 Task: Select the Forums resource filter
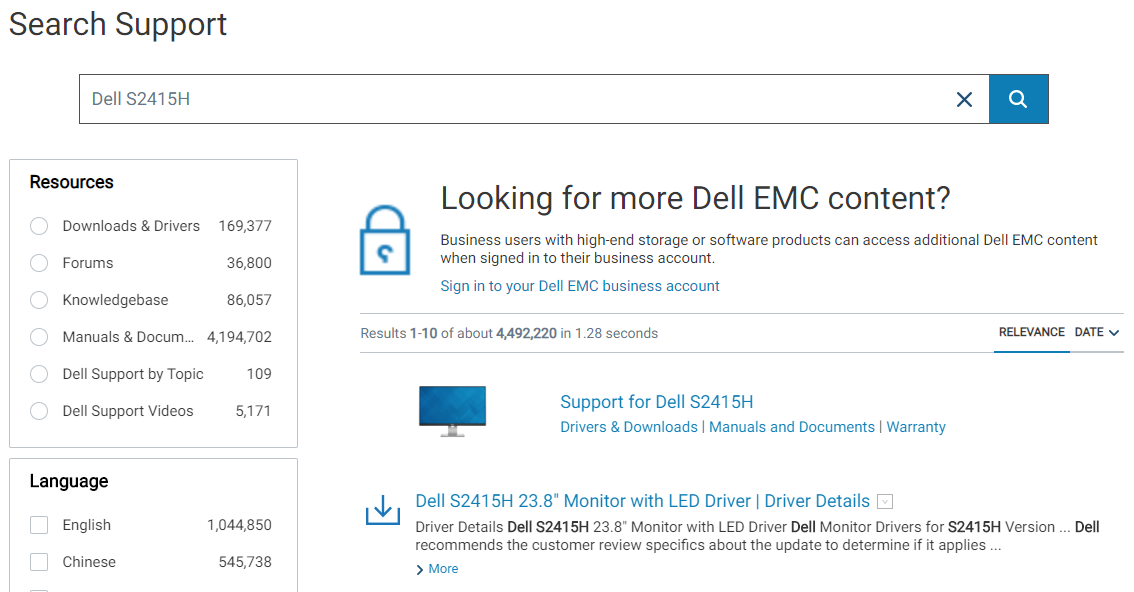(39, 263)
